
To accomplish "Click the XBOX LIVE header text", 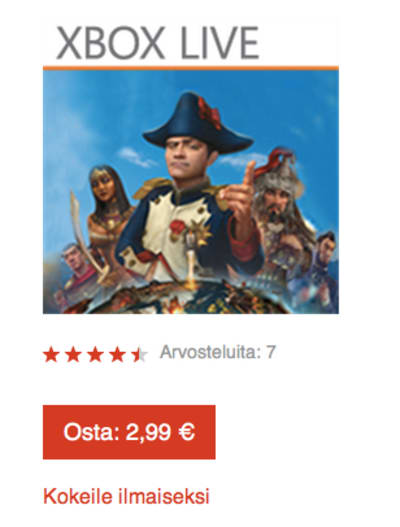I will [158, 43].
